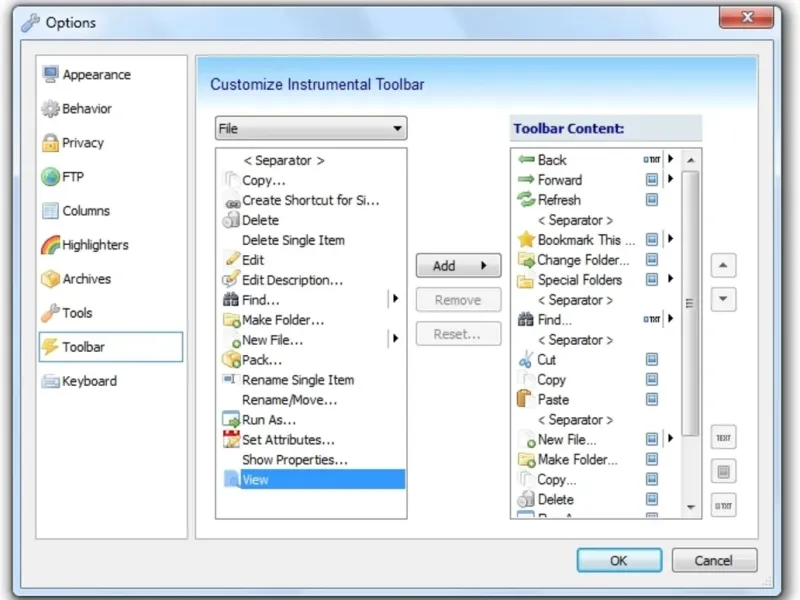Click the Edit Description... icon

pos(231,280)
